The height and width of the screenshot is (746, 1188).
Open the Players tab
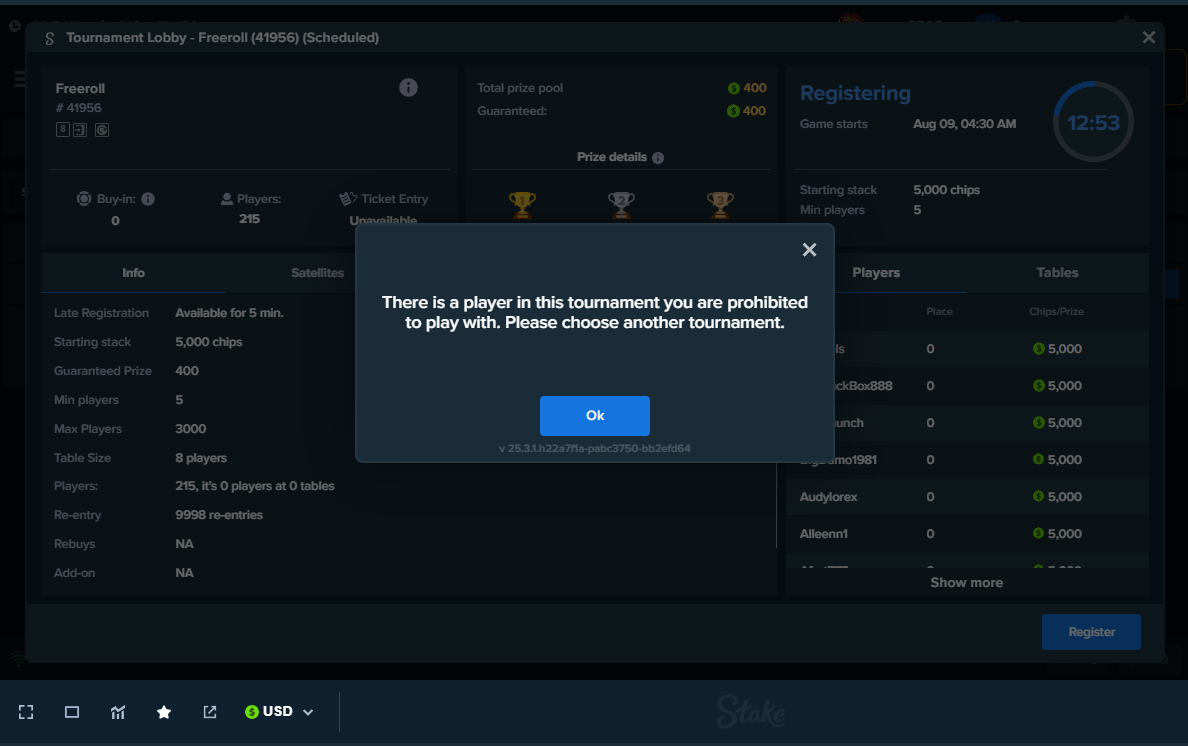(876, 273)
